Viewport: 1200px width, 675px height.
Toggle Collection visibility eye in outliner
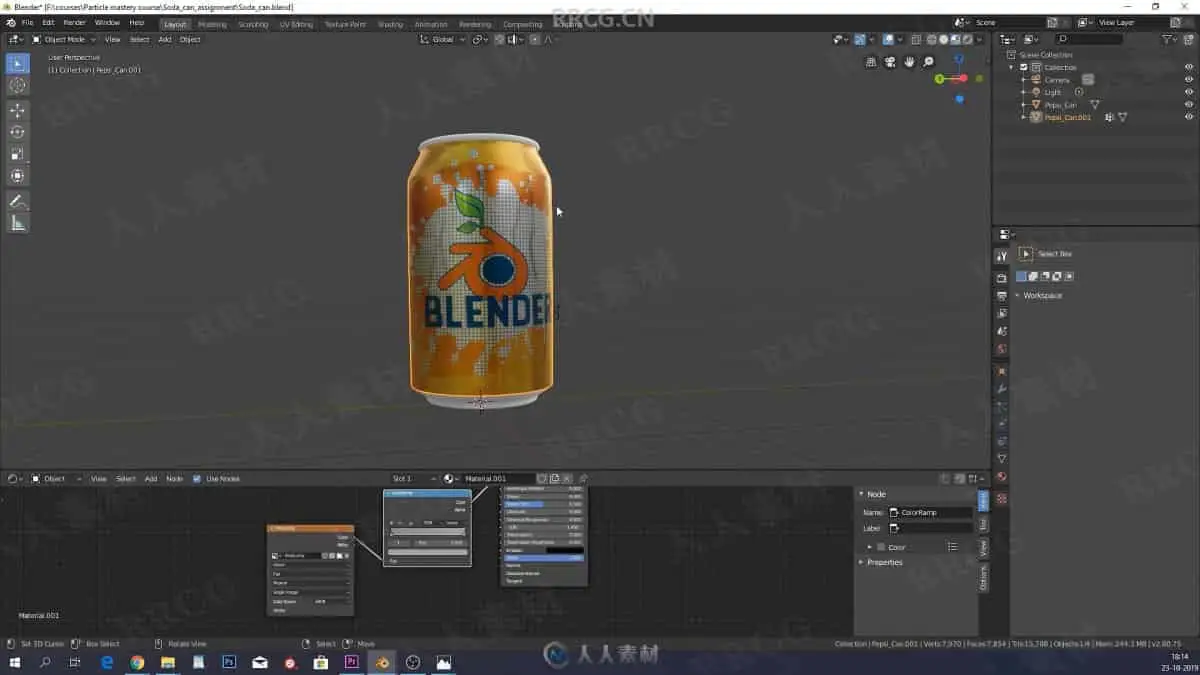pyautogui.click(x=1189, y=67)
